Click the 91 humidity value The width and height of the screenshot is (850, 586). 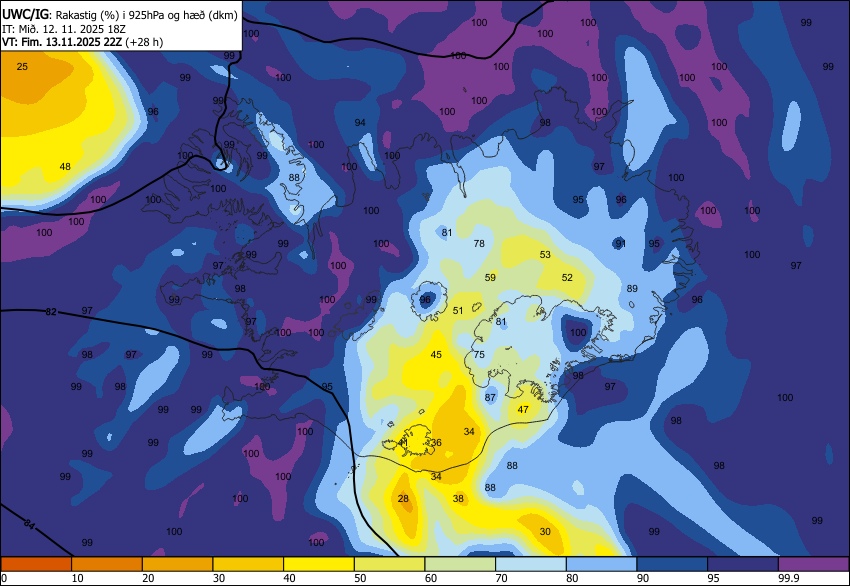click(x=621, y=243)
